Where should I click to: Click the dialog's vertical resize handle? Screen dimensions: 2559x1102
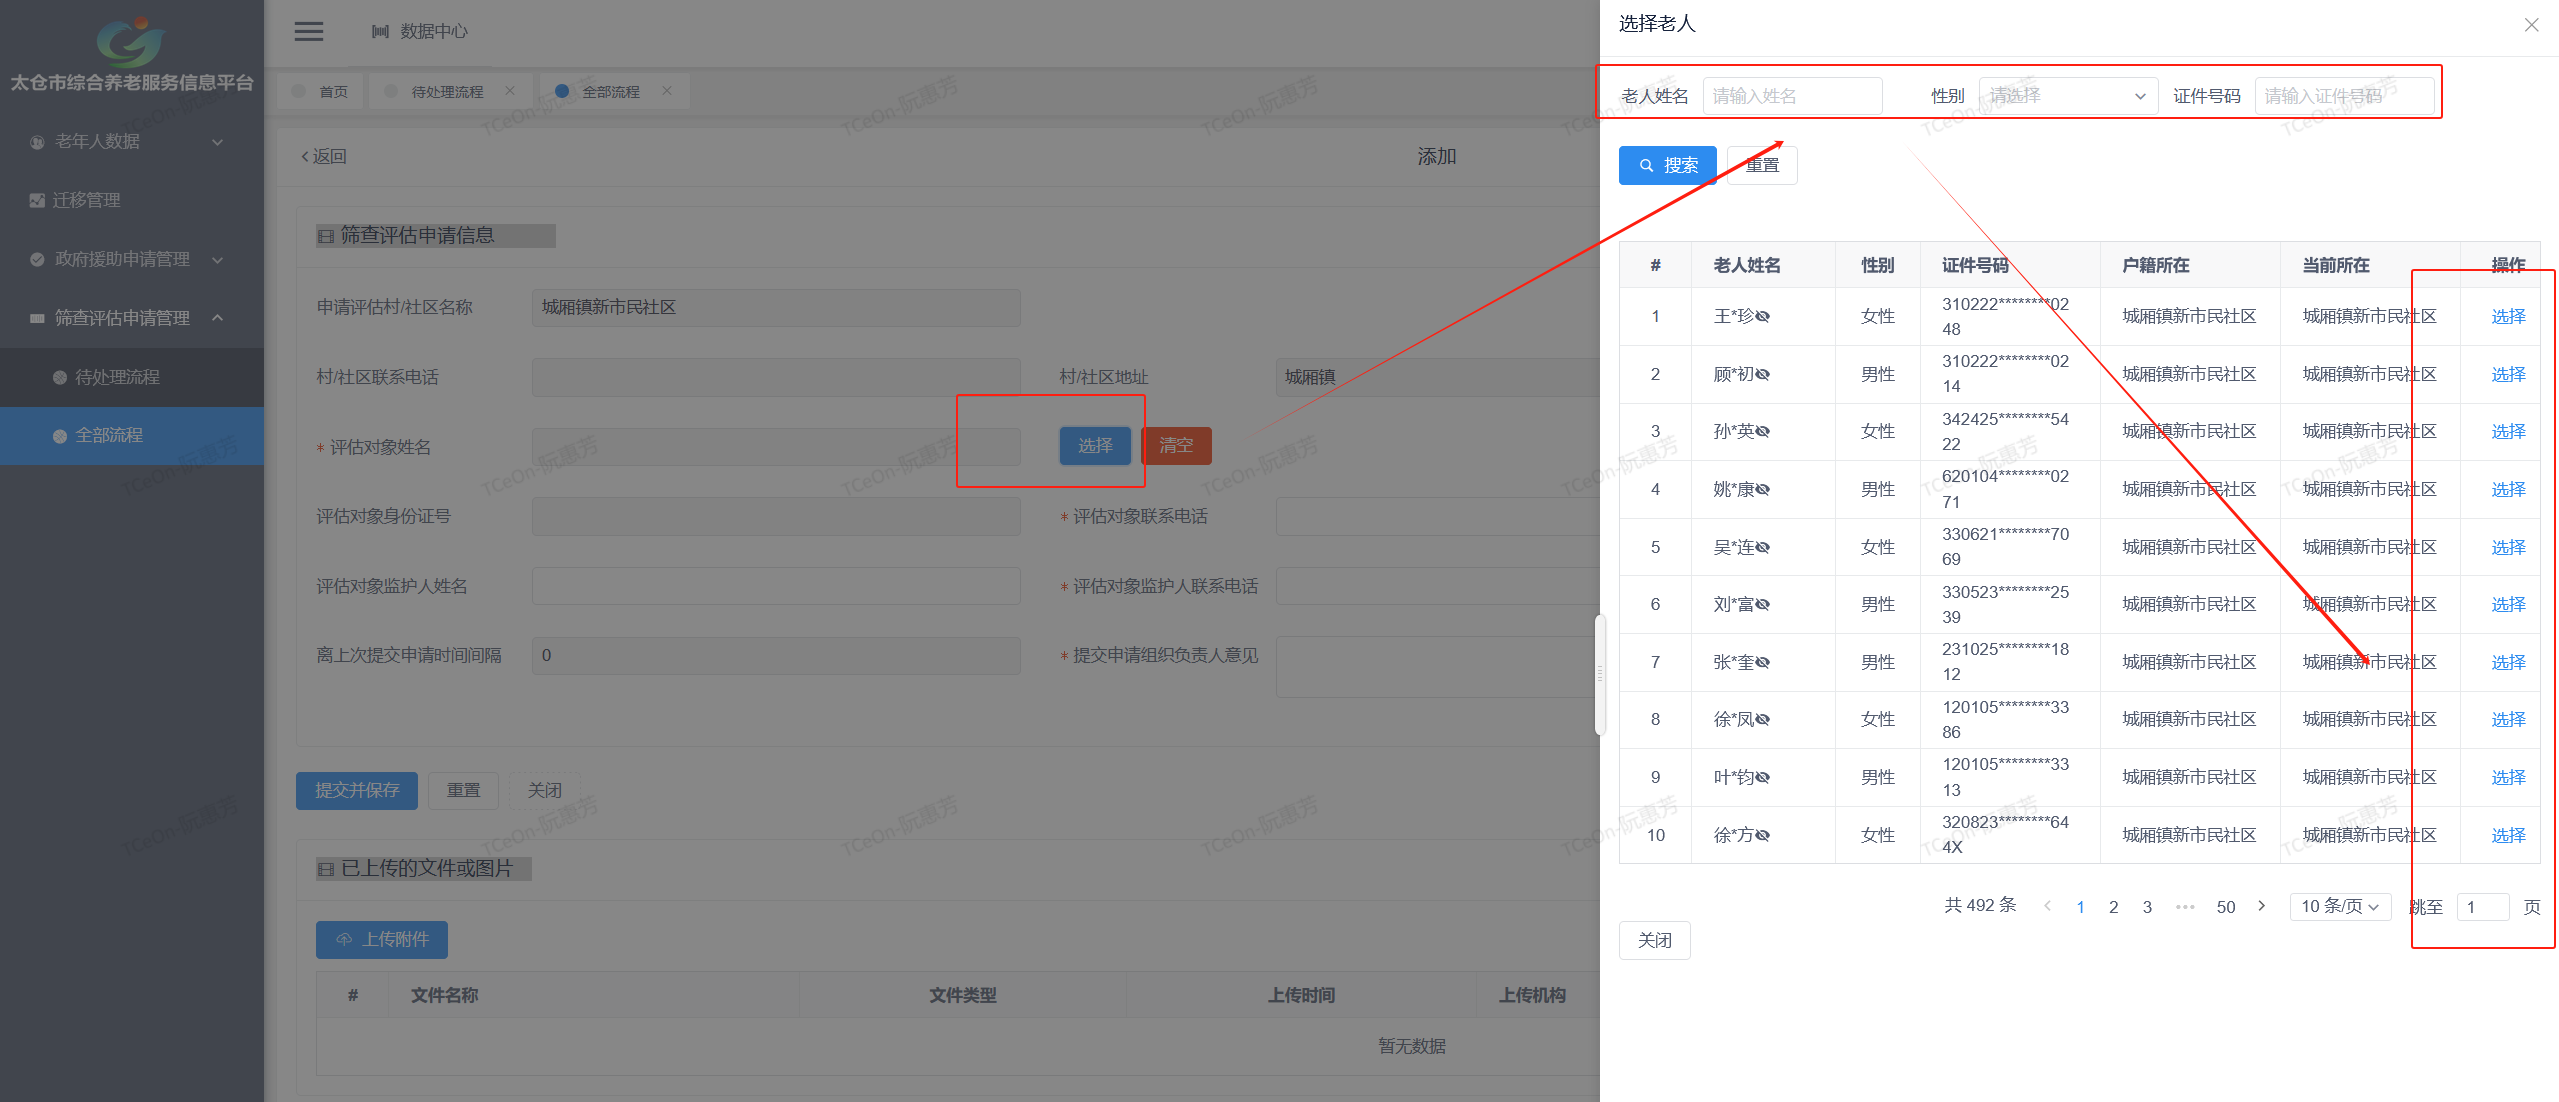pos(1600,675)
